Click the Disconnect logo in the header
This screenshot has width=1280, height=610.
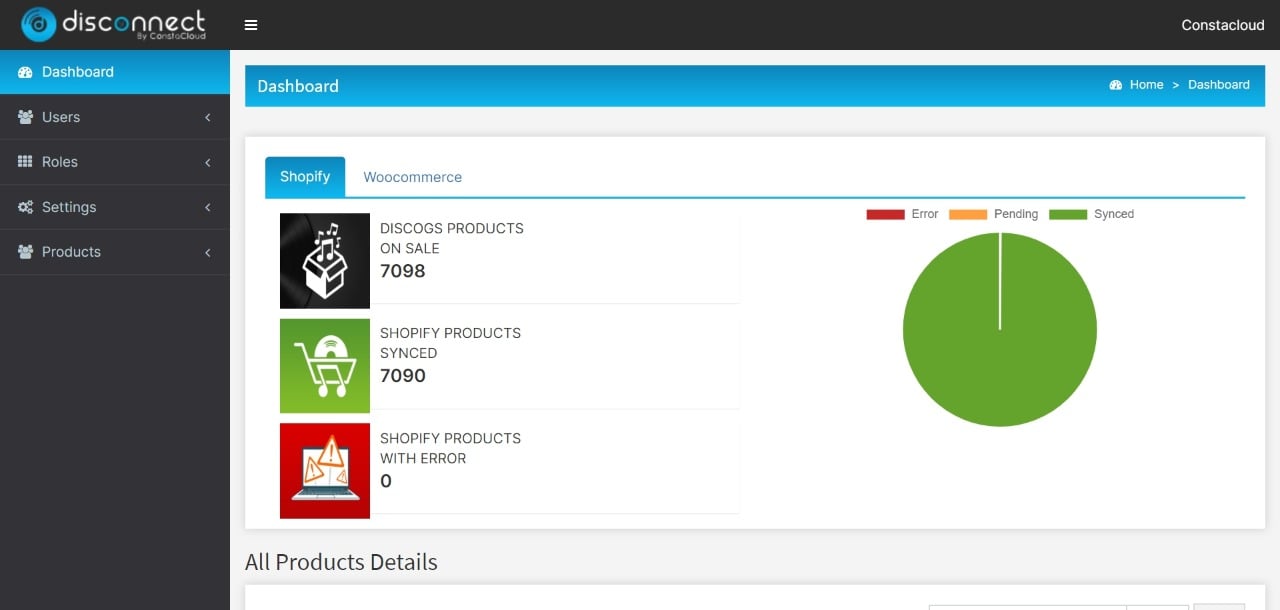(x=114, y=24)
